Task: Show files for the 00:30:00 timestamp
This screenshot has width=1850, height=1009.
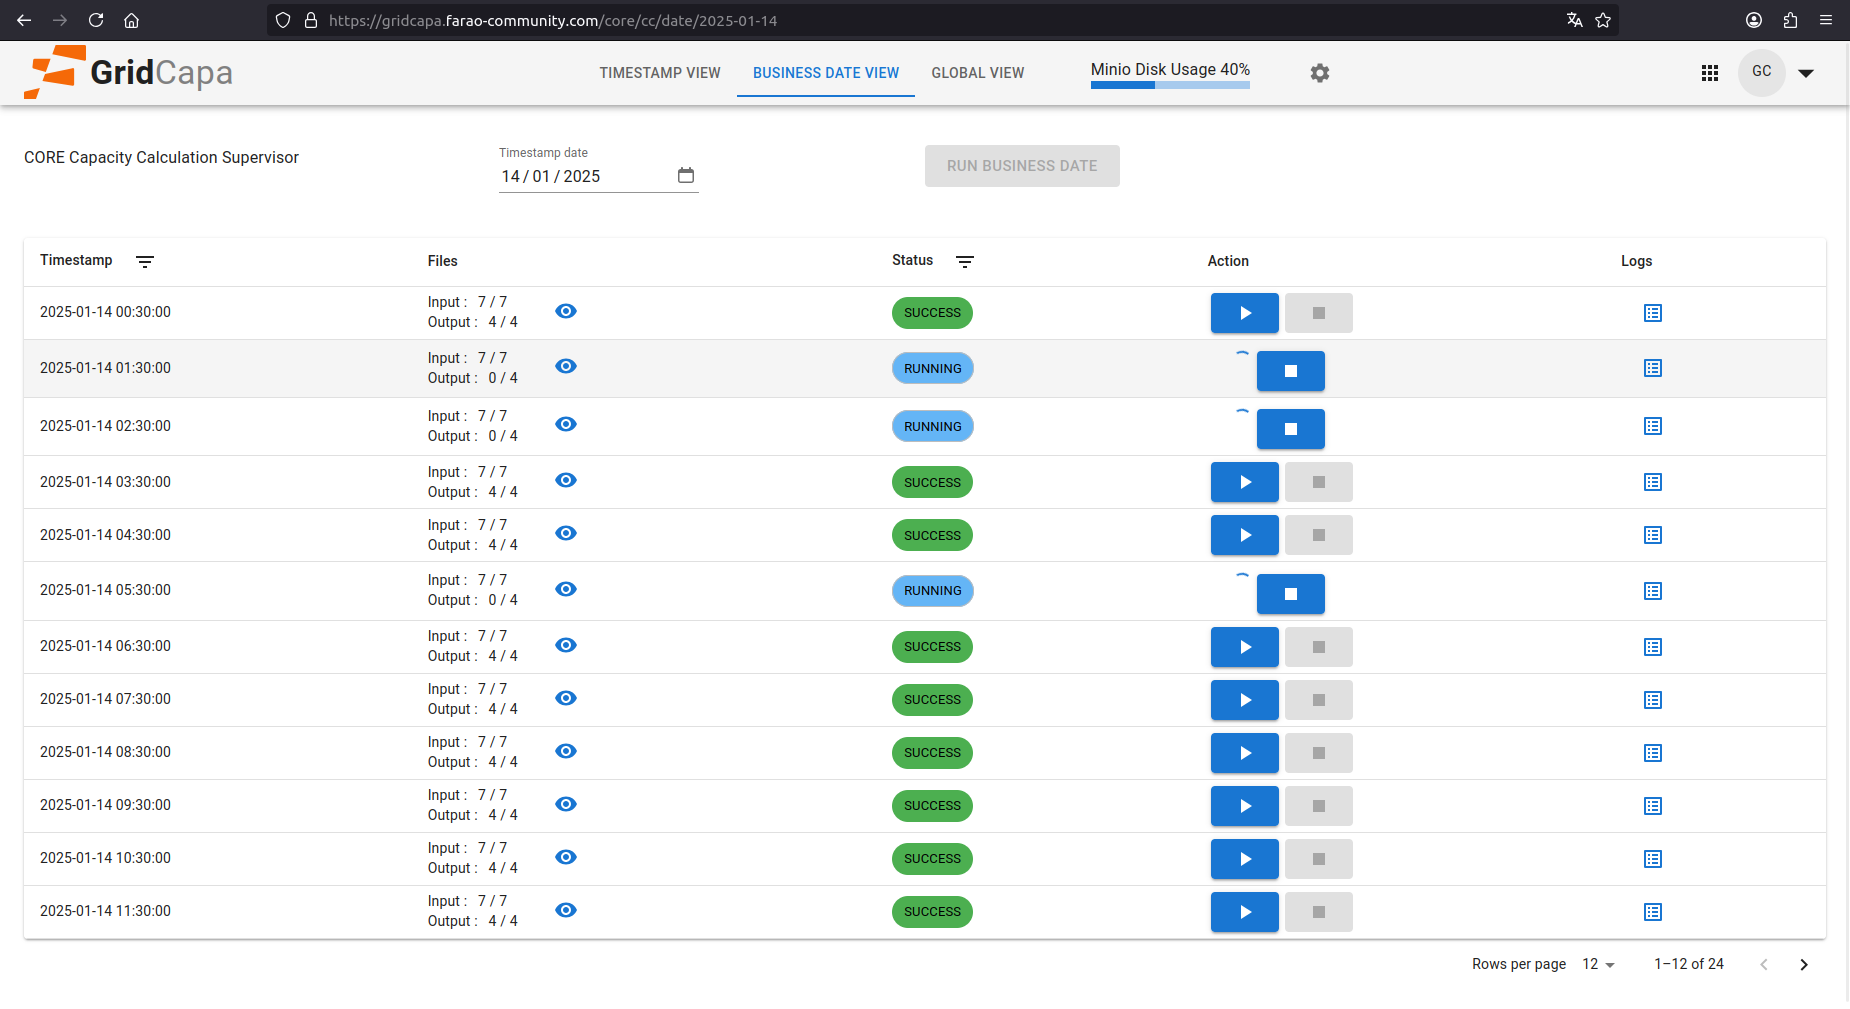Action: point(566,311)
